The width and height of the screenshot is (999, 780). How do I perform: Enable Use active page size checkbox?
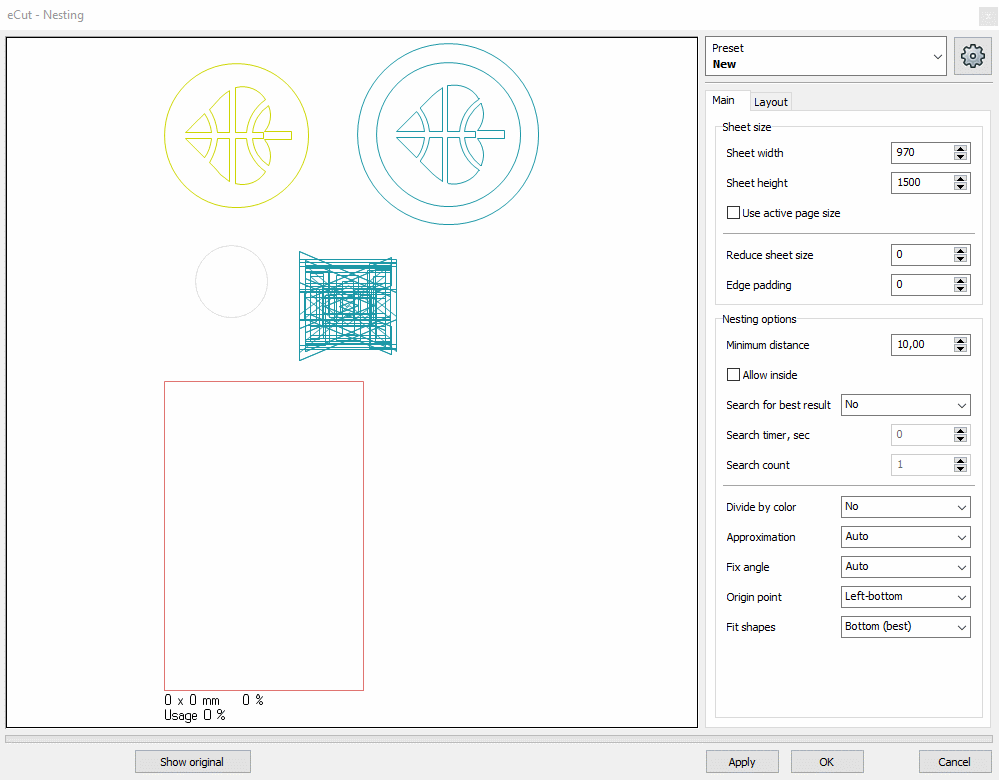[733, 213]
